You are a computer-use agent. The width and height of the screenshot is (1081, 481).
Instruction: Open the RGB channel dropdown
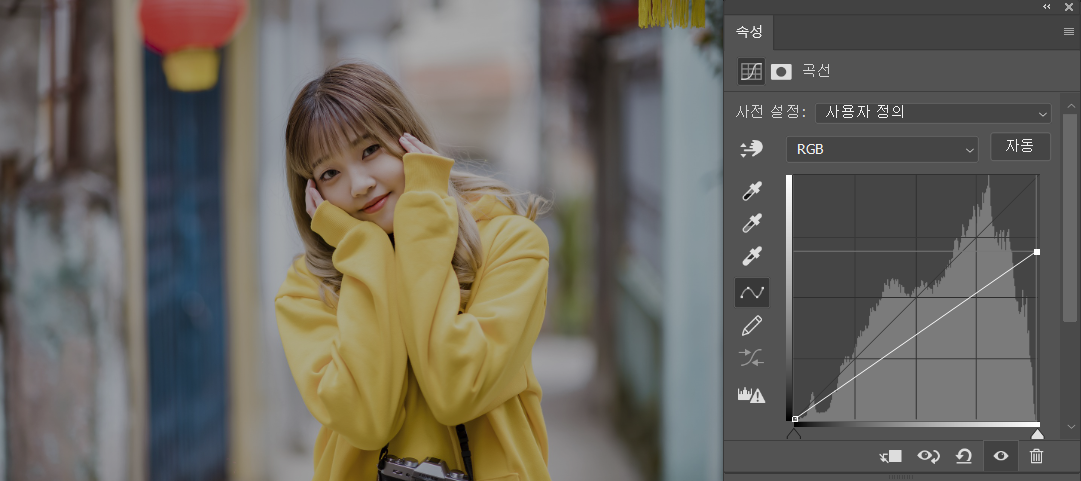[x=882, y=149]
